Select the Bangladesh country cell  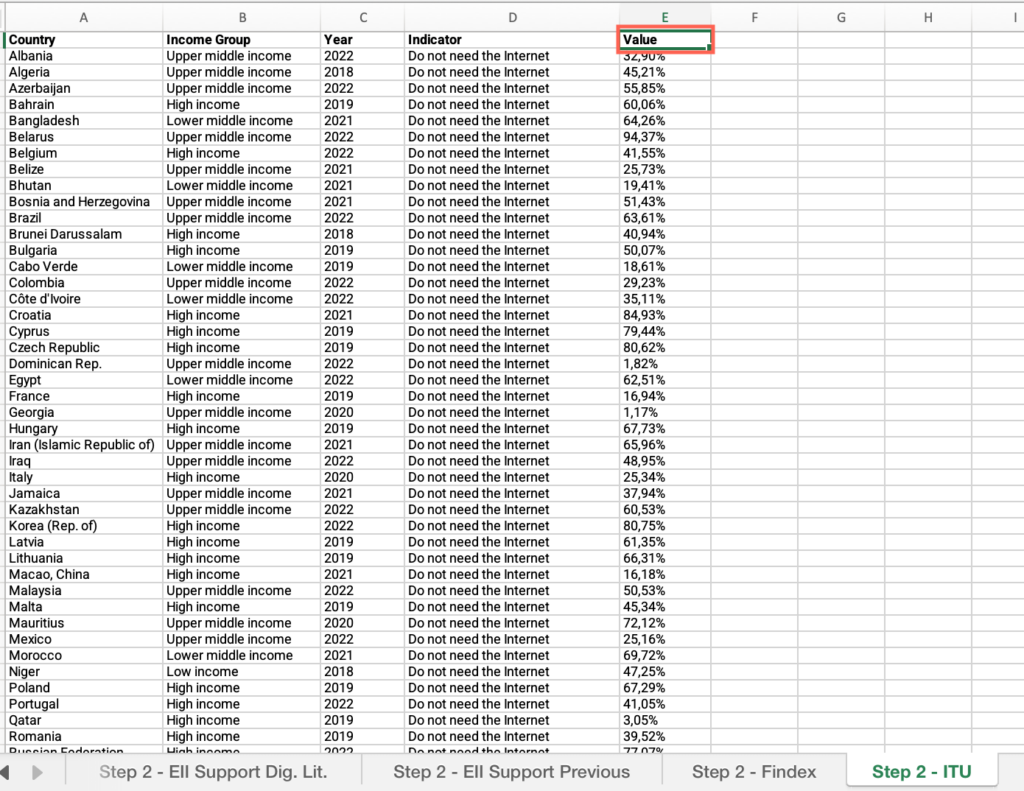click(x=84, y=121)
